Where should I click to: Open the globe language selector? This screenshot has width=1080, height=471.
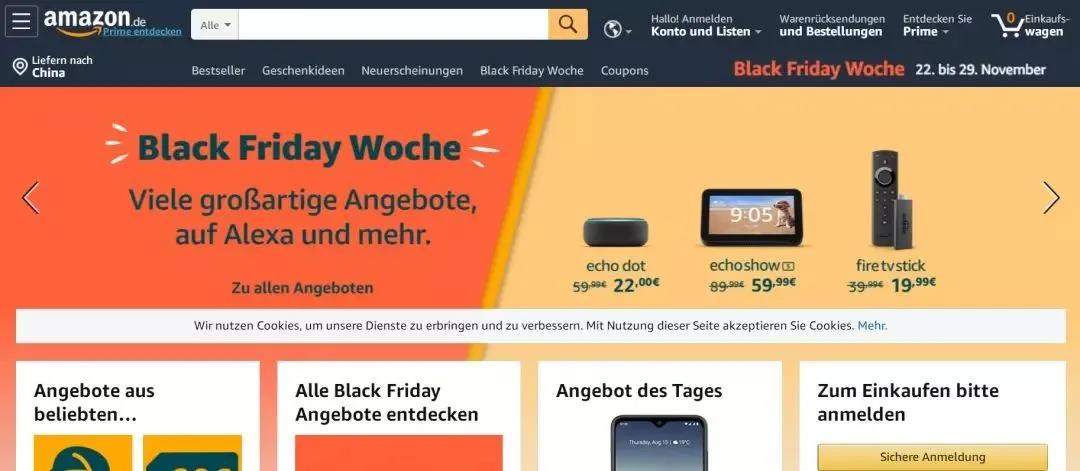pyautogui.click(x=618, y=29)
